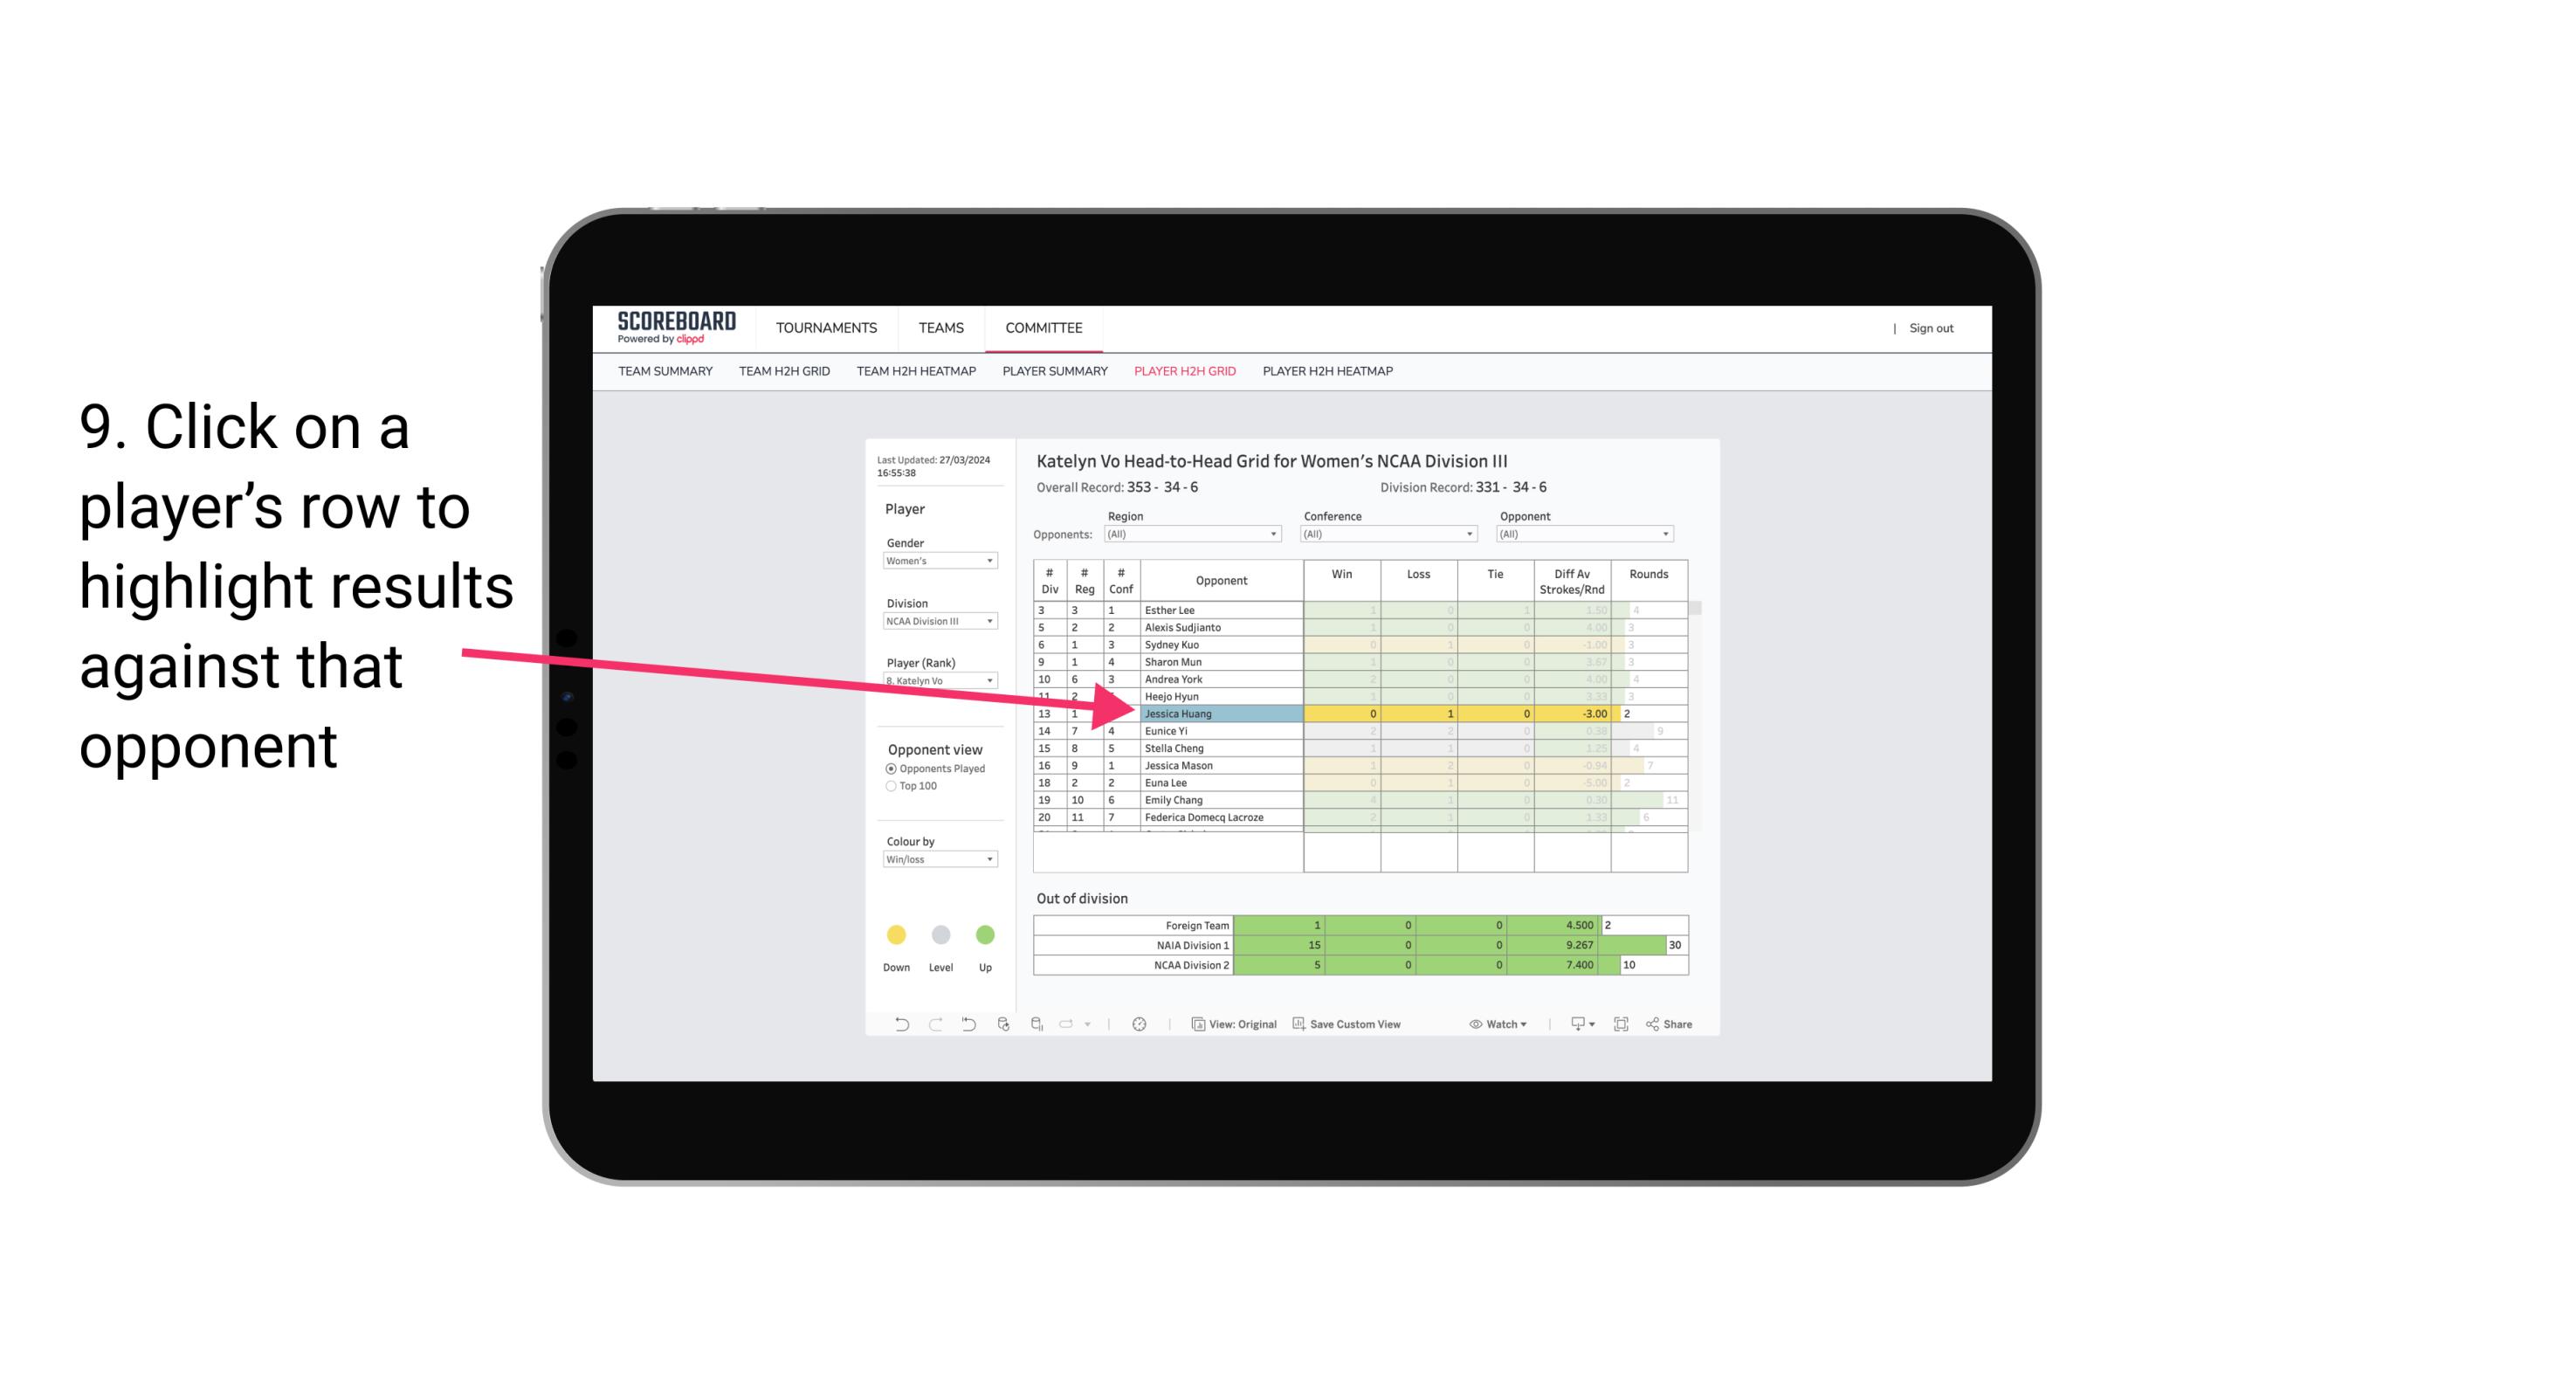Click the Watch dropdown icon

tap(1522, 1026)
